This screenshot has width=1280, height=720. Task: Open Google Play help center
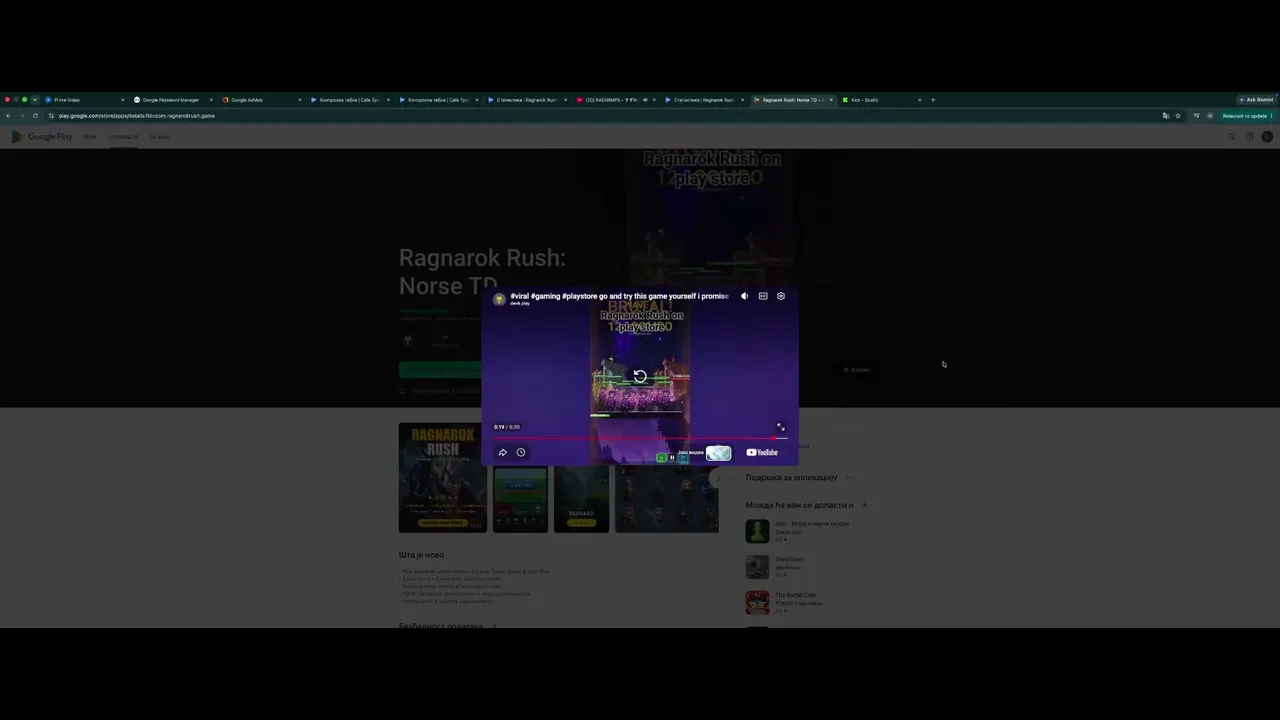[1249, 137]
